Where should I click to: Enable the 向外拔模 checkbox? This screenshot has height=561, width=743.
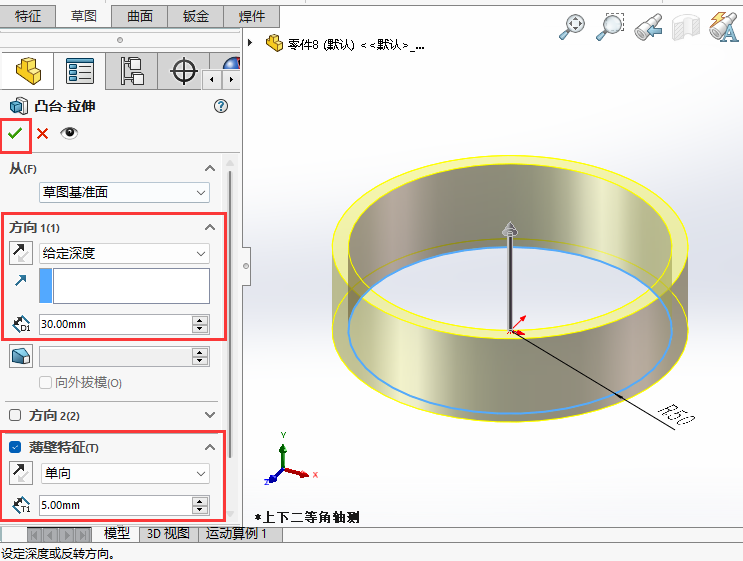[x=45, y=382]
